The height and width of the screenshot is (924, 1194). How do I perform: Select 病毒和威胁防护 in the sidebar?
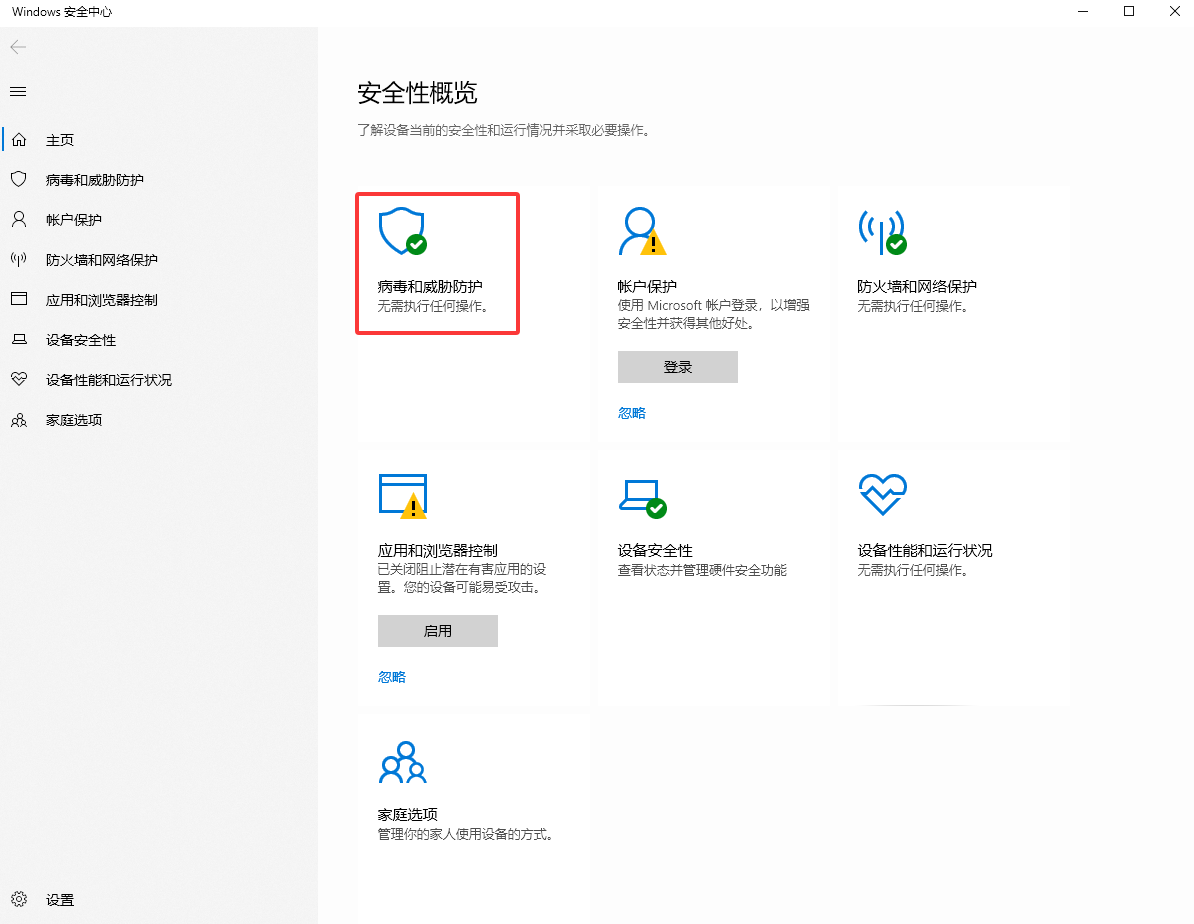94,180
